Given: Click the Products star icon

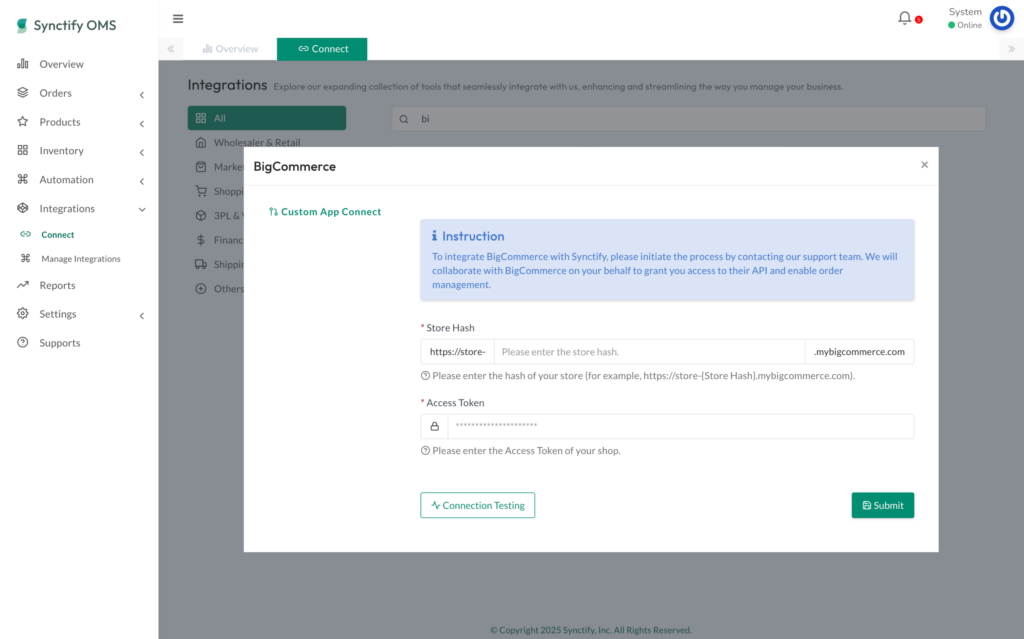Looking at the screenshot, I should [23, 122].
